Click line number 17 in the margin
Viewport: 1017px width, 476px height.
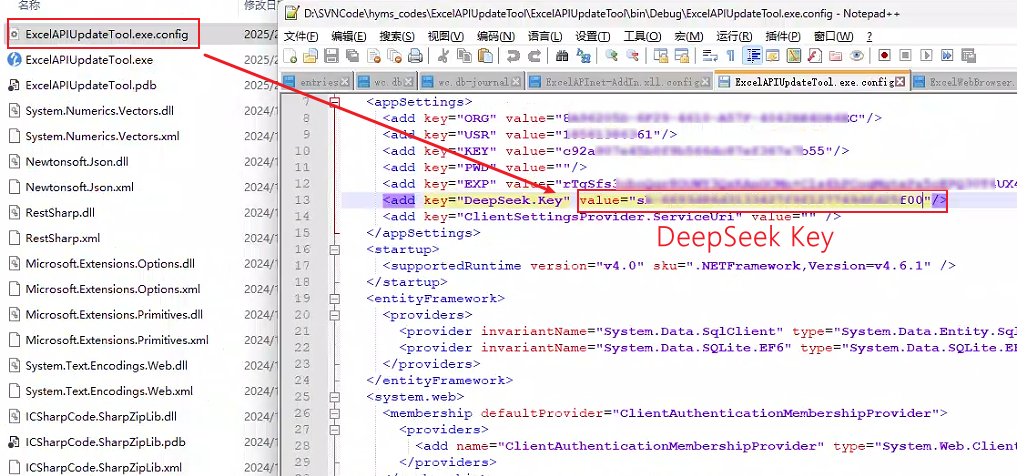pyautogui.click(x=302, y=265)
